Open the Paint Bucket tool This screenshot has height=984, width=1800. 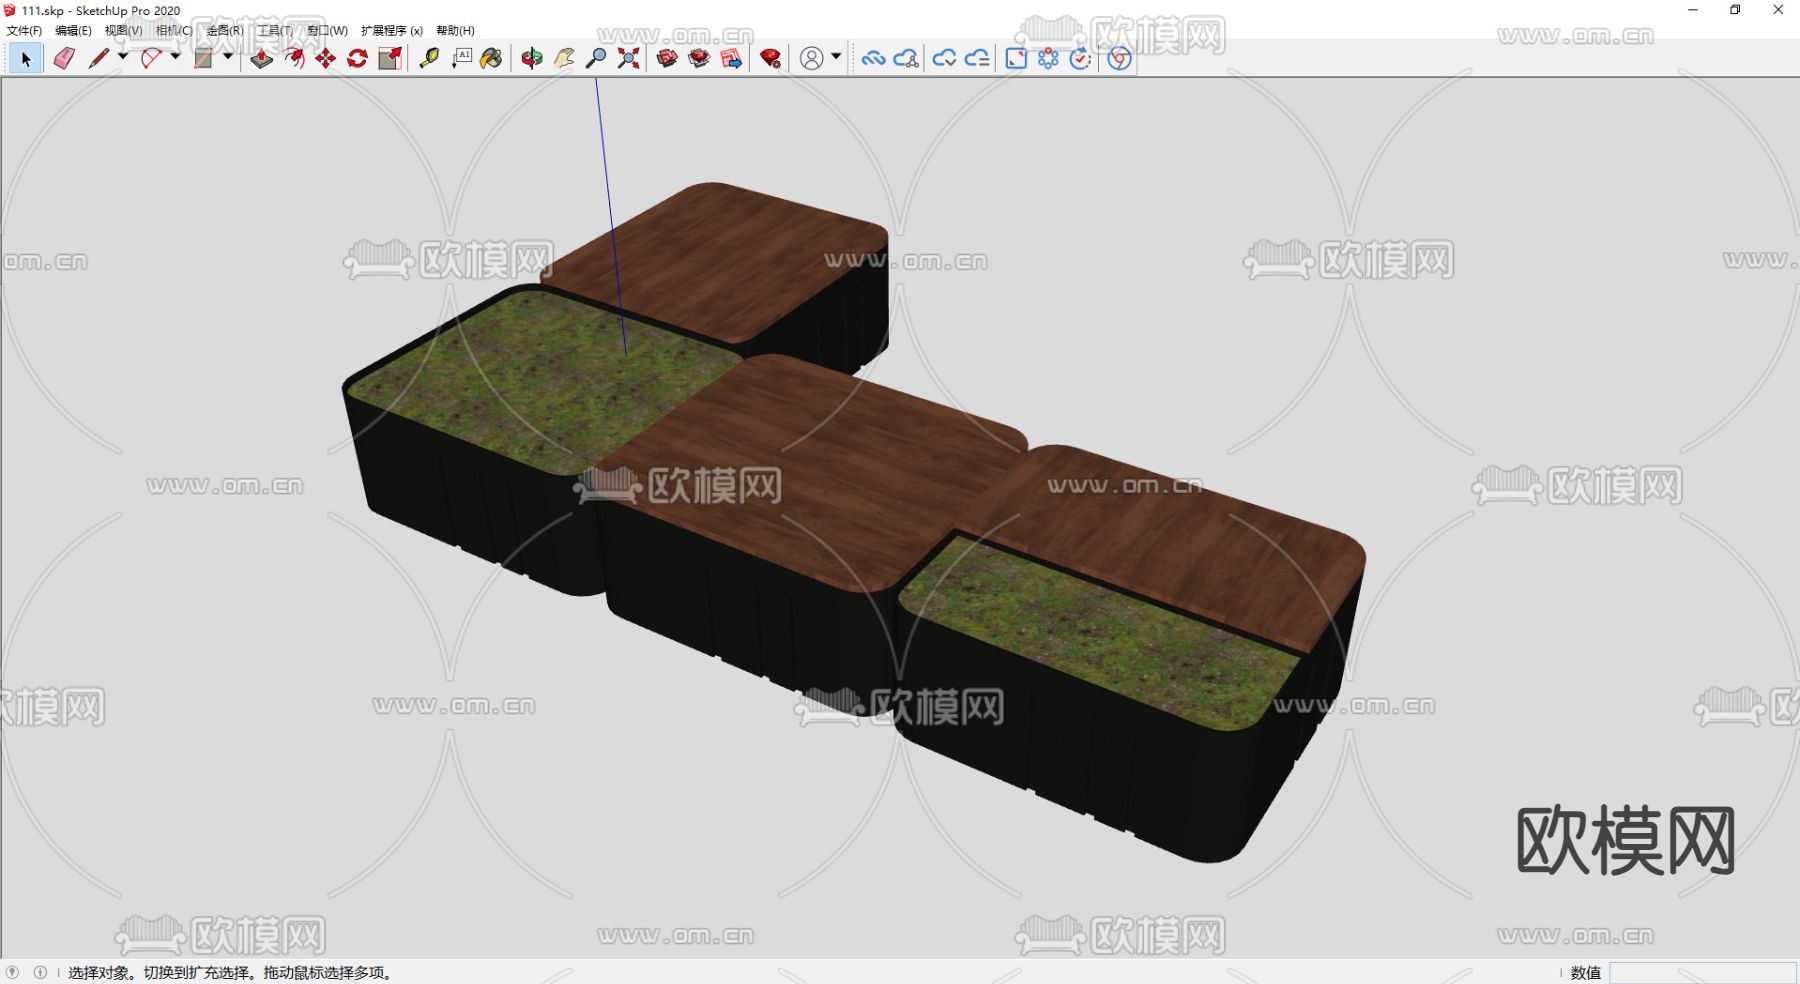pos(492,58)
